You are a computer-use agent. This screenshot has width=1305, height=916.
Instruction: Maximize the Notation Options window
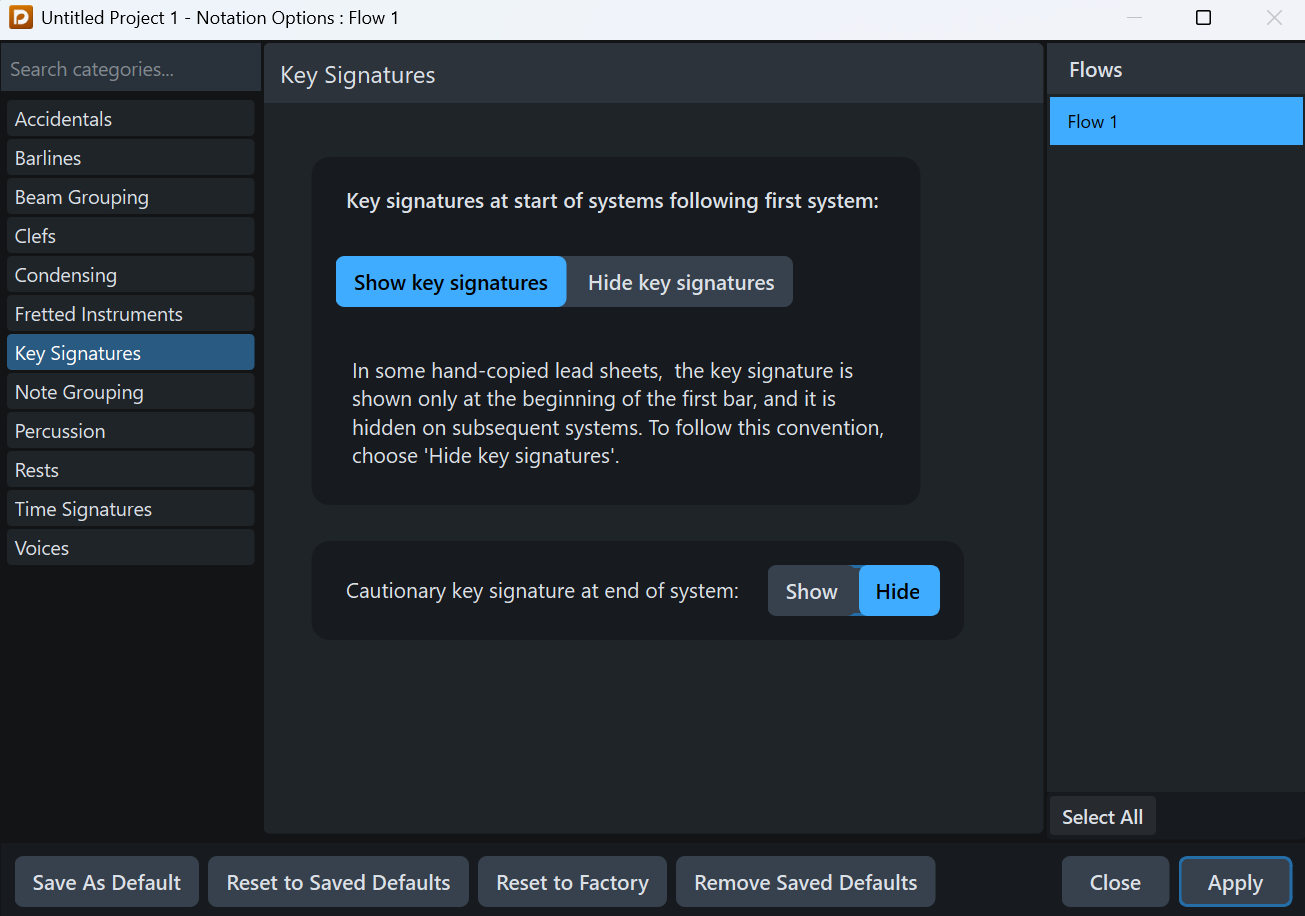coord(1204,18)
